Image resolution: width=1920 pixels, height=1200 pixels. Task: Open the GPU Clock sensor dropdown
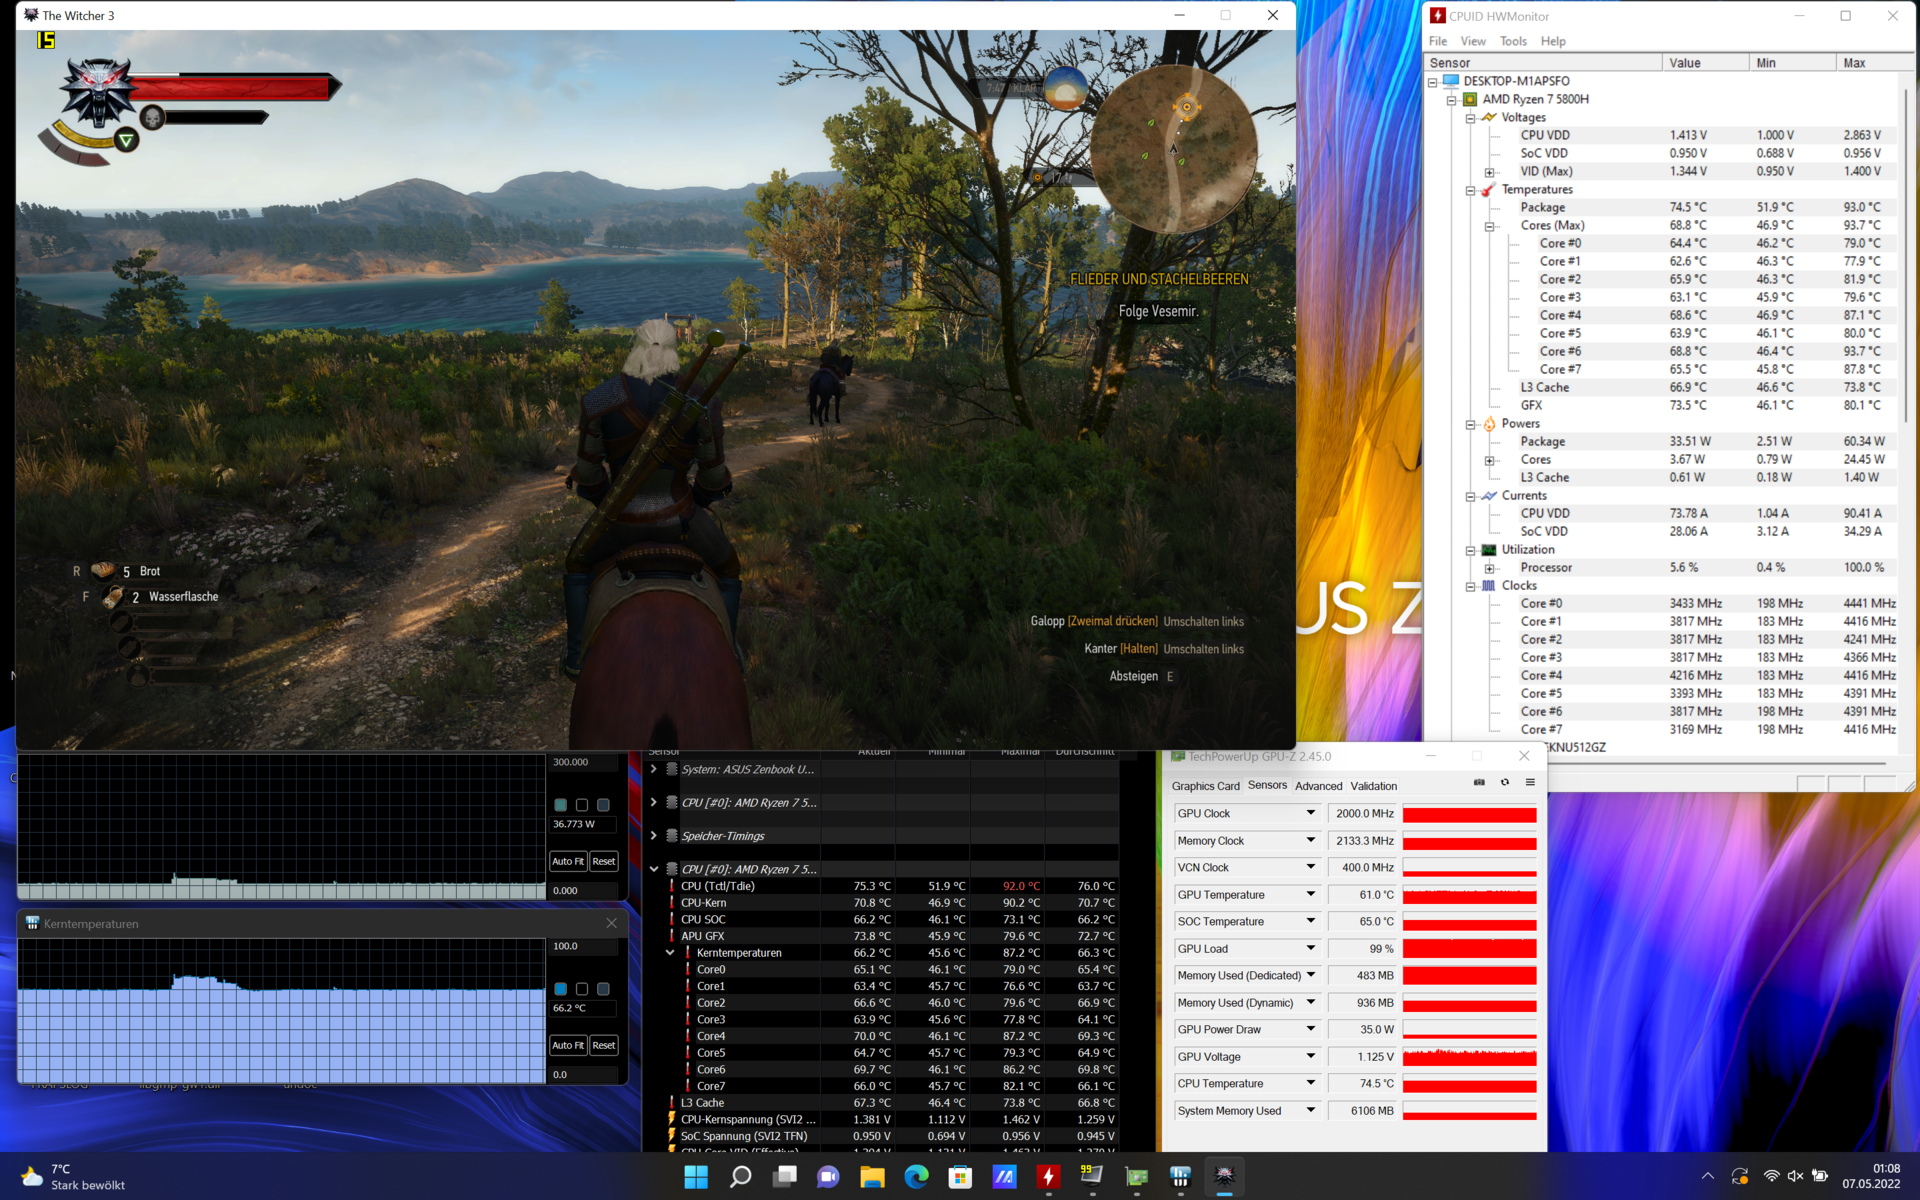1310,813
